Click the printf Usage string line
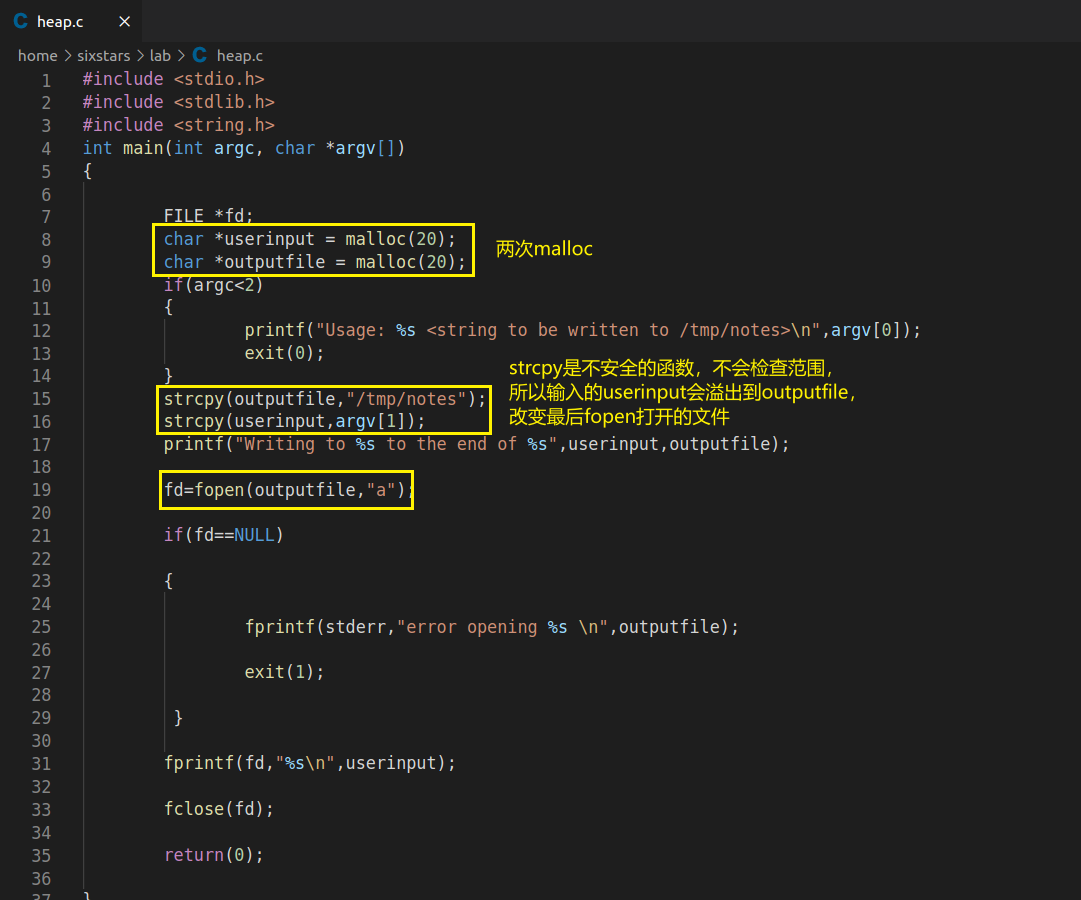Image resolution: width=1081 pixels, height=900 pixels. pos(583,330)
